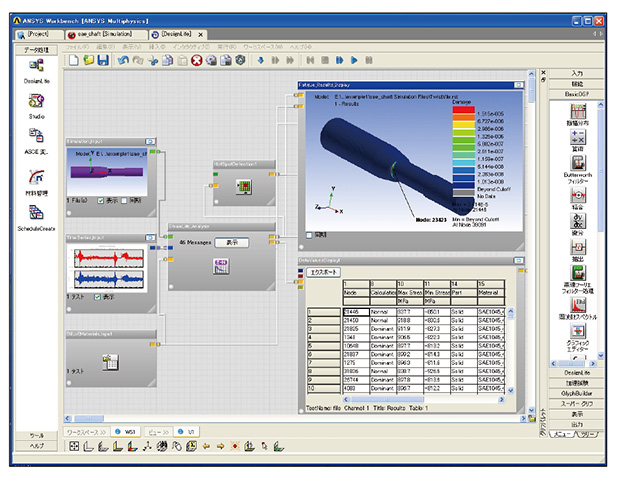This screenshot has width=620, height=482.
Task: Click the blue down-arrow step icon
Action: (261, 60)
